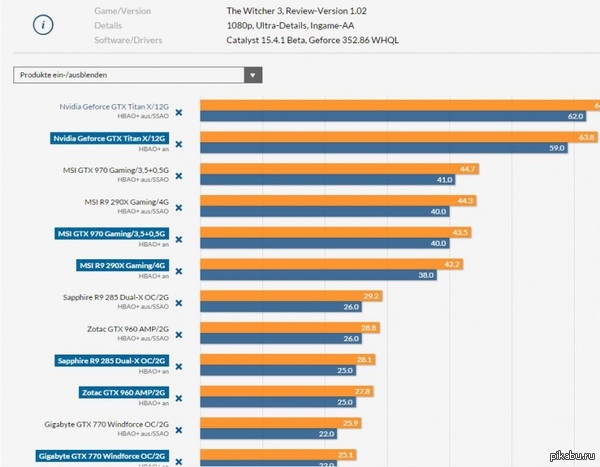Screen dimensions: 600x467
Task: Click the orange bar showing 44.7
Action: click(x=339, y=169)
